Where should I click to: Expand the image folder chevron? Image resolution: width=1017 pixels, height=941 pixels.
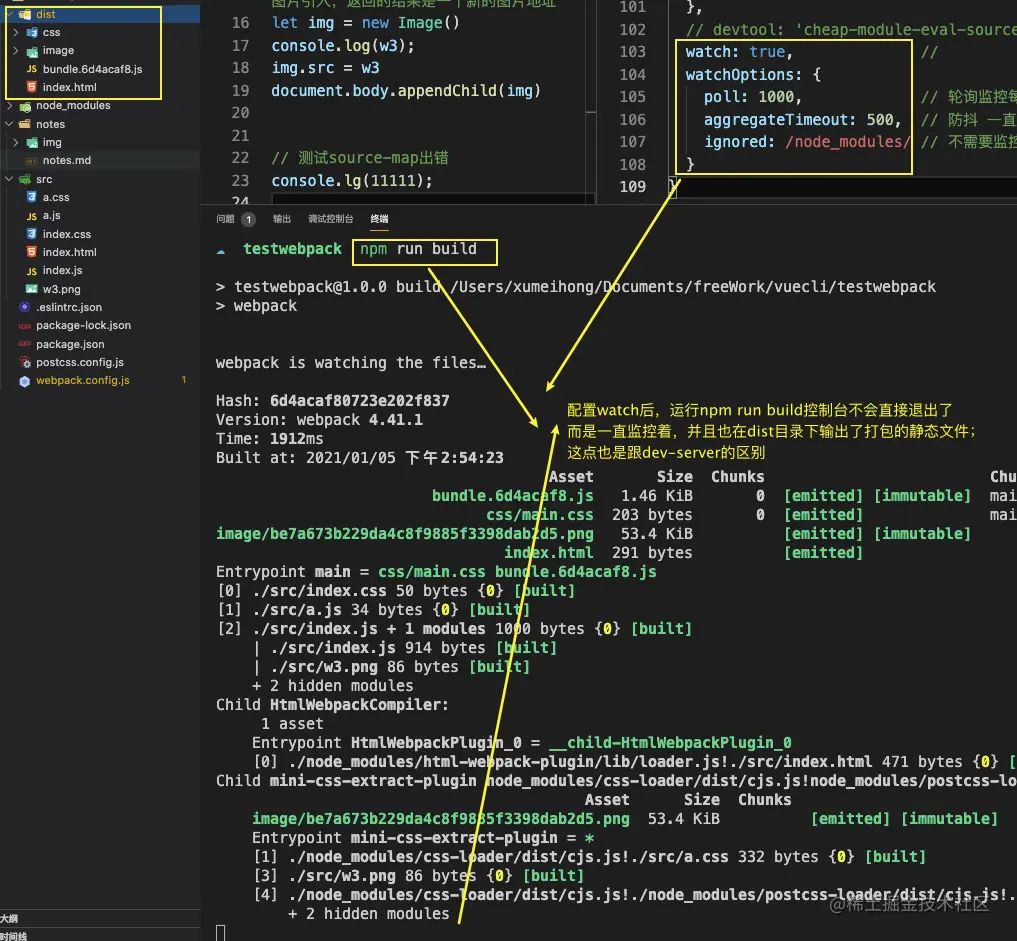(x=16, y=50)
